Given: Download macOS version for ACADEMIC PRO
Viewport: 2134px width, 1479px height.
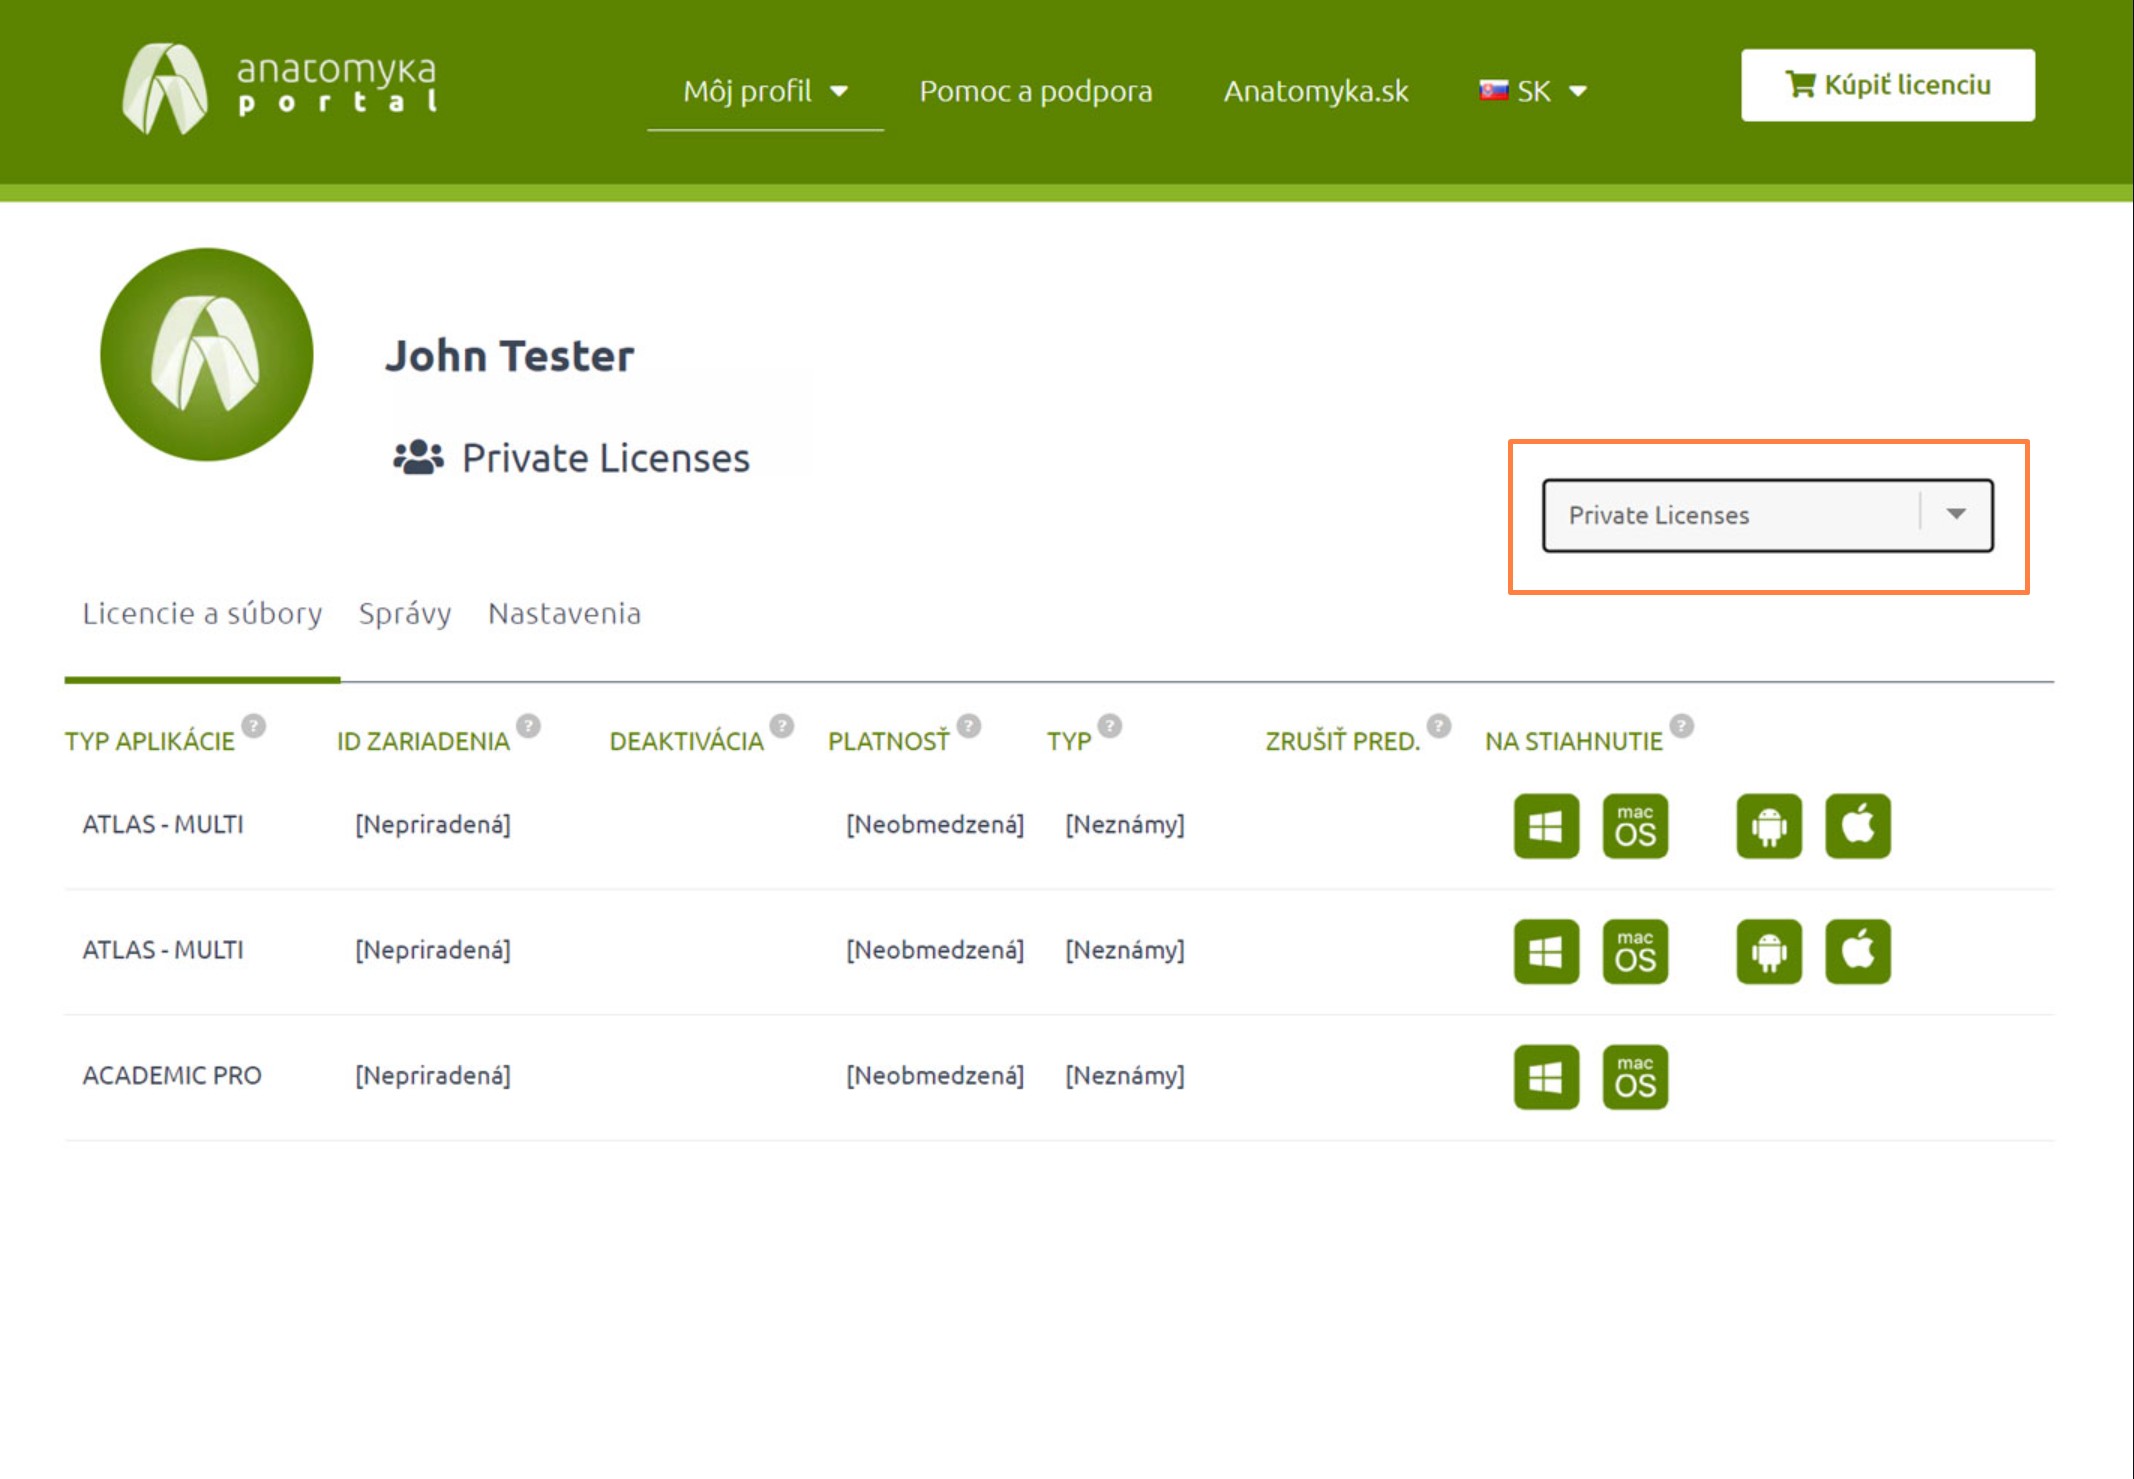Looking at the screenshot, I should [x=1634, y=1077].
